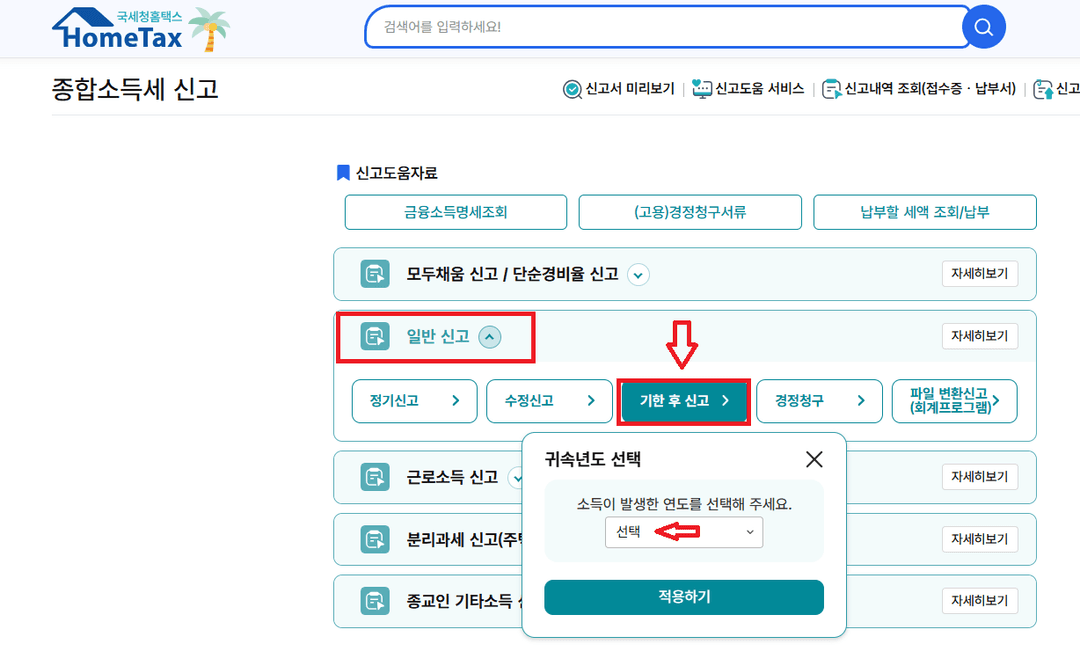Viewport: 1080px width, 646px height.
Task: Open 신고내역 조회(접수증·납부서) link
Action: pyautogui.click(x=930, y=89)
